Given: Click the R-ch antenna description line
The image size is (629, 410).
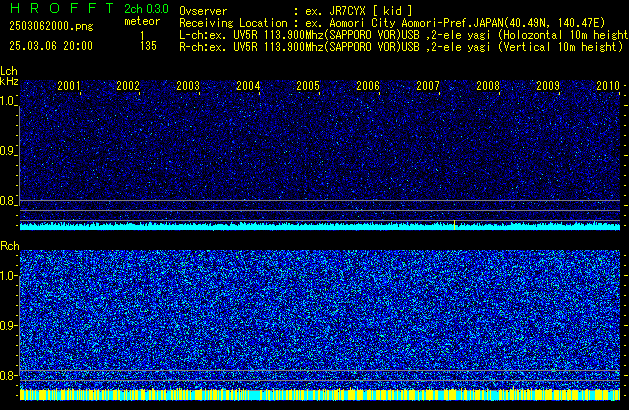Looking at the screenshot, I should coord(401,47).
